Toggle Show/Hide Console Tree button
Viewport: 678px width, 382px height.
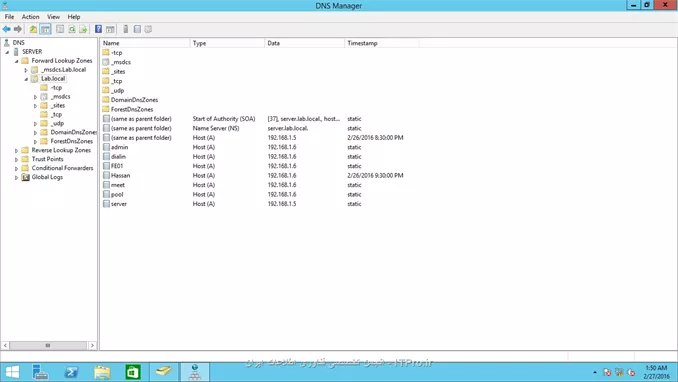(x=45, y=29)
